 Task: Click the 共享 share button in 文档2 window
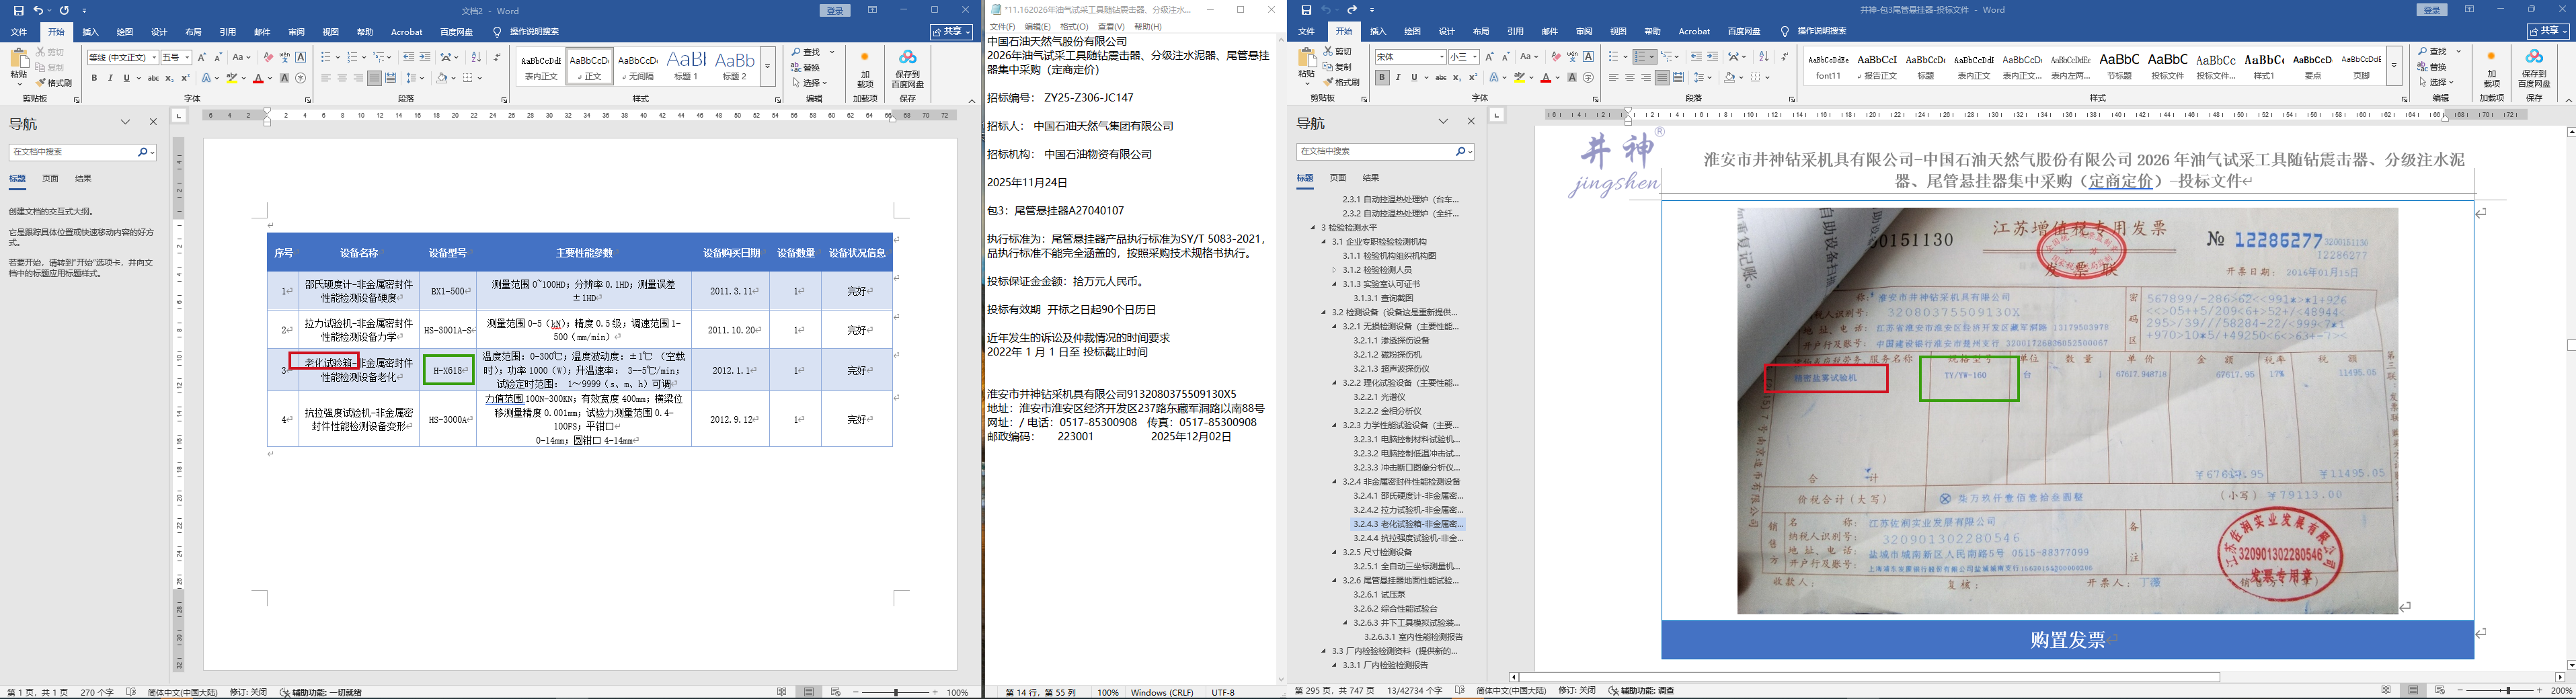tap(950, 32)
